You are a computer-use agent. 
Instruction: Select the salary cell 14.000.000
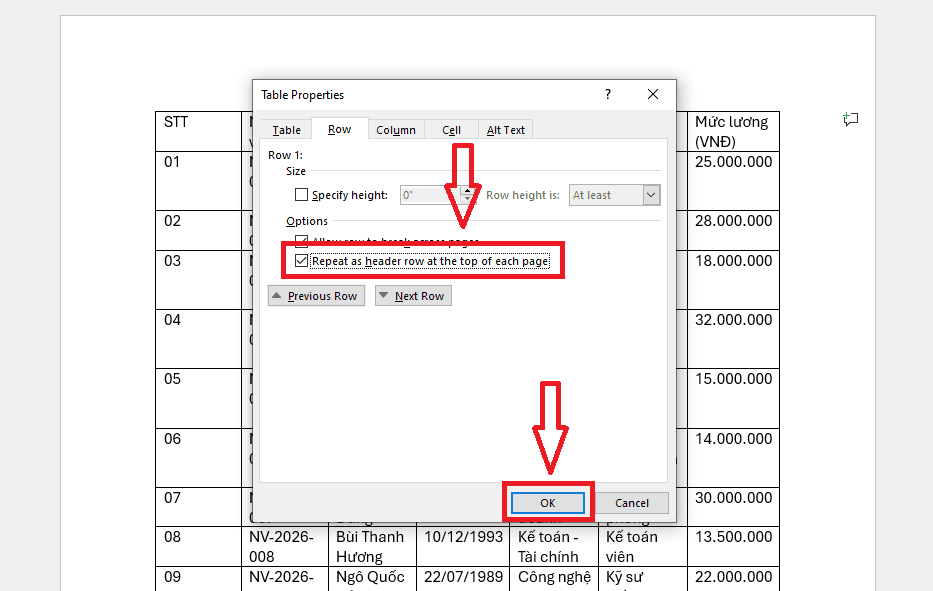733,458
